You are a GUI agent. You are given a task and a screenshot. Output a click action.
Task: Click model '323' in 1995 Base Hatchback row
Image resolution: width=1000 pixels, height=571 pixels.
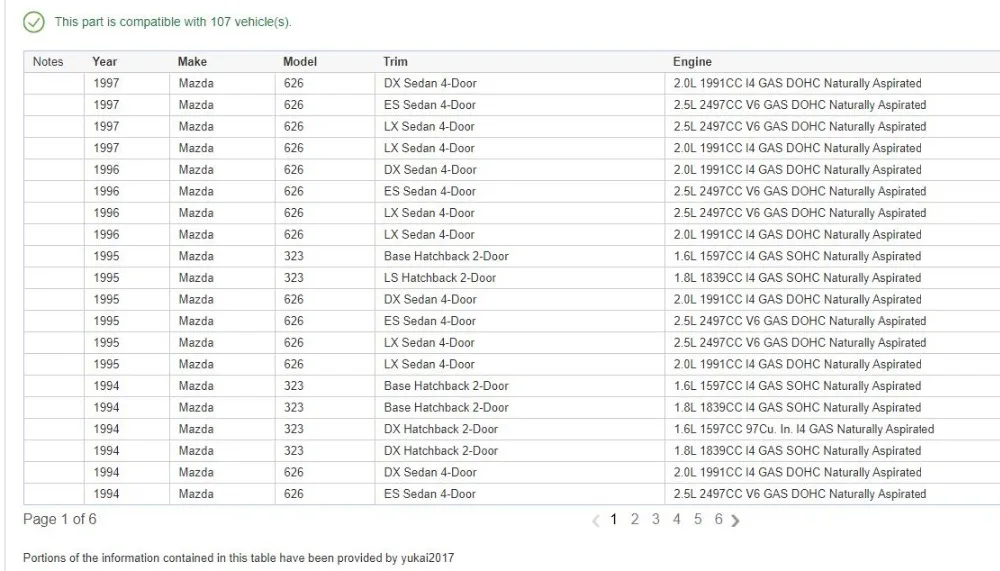pyautogui.click(x=293, y=256)
